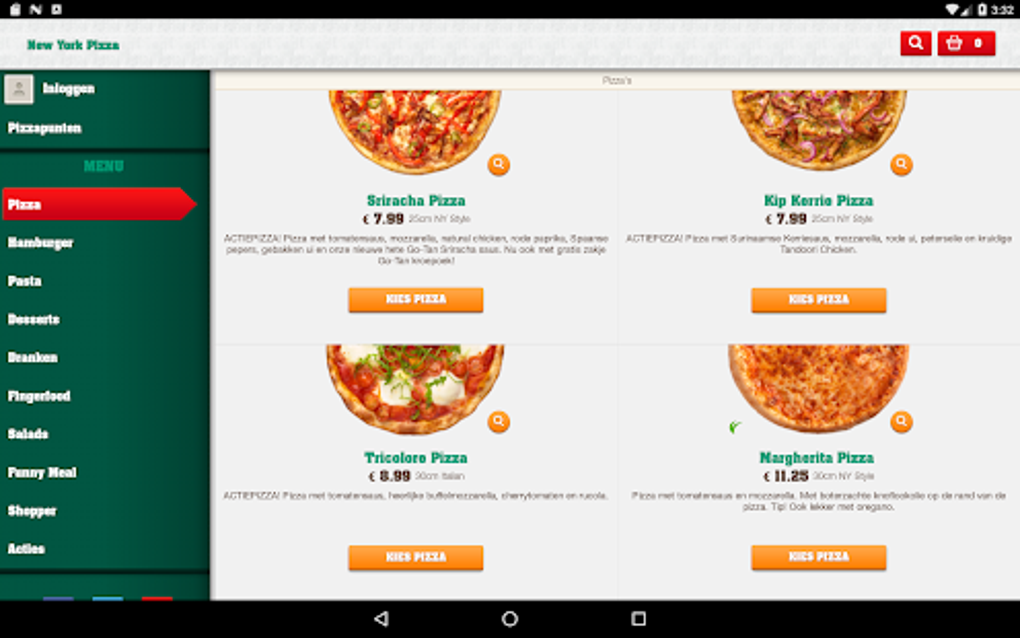Viewport: 1020px width, 638px height.
Task: Choose Kies Pizza for Sriracha Pizza
Action: [x=416, y=299]
